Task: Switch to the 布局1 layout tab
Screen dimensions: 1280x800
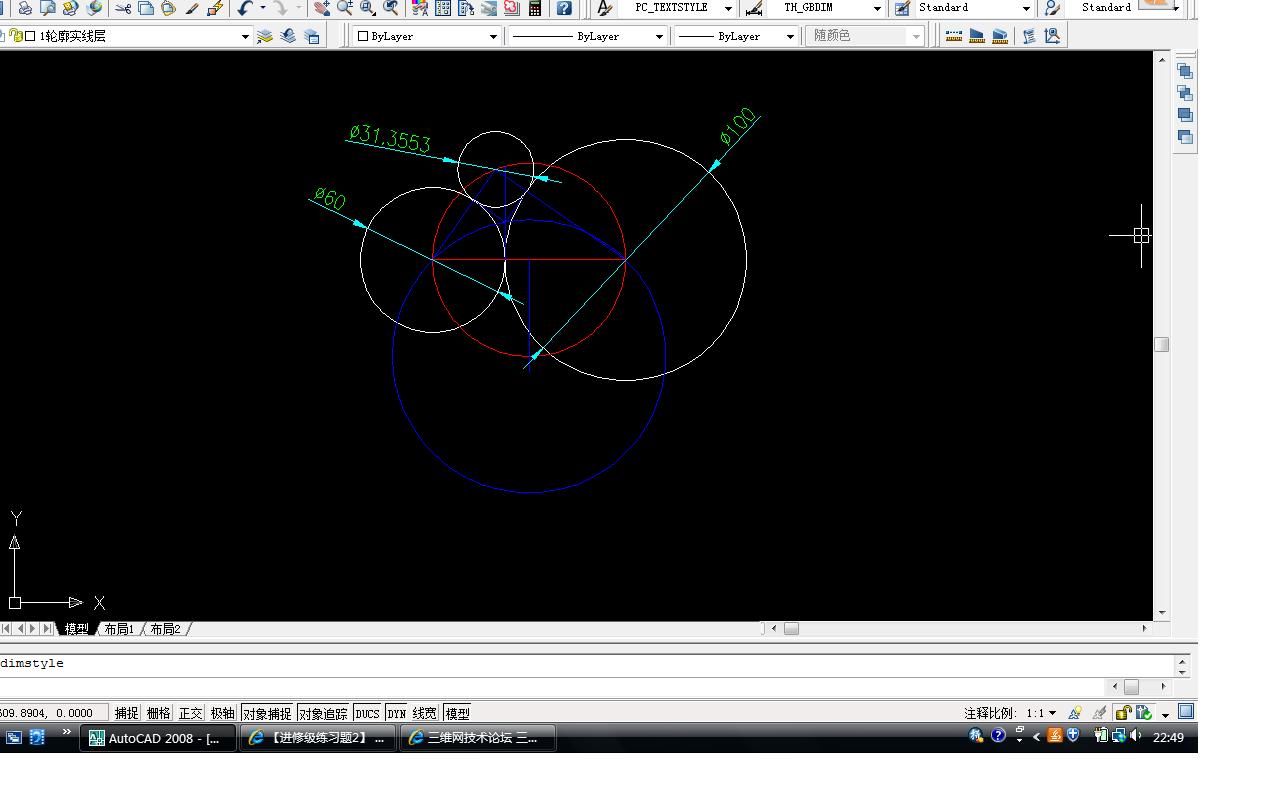Action: coord(119,629)
